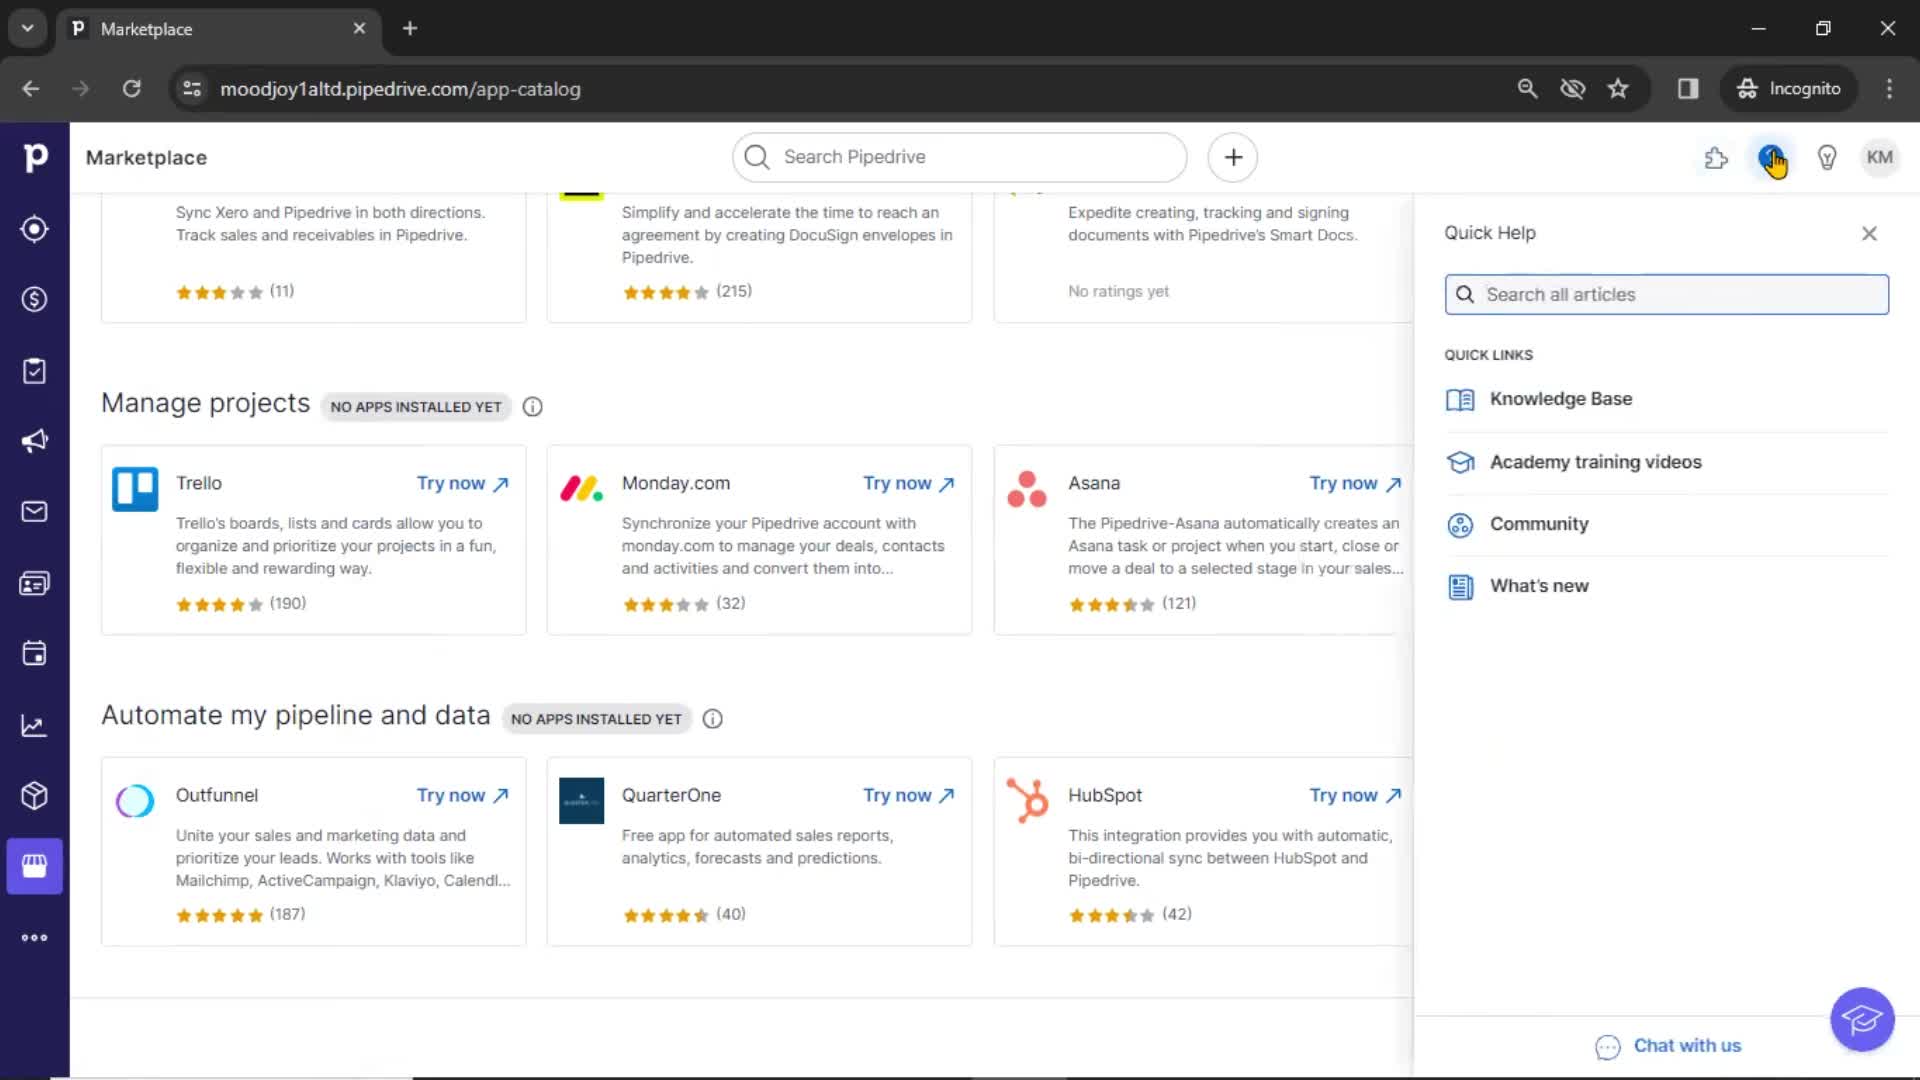
Task: Go back in browser history
Action: coord(31,89)
